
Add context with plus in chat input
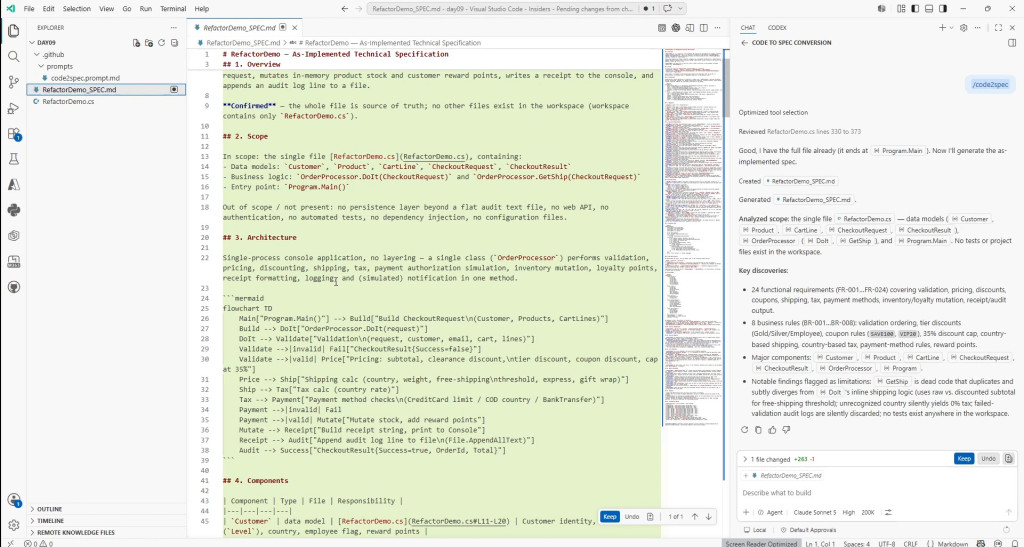(746, 512)
